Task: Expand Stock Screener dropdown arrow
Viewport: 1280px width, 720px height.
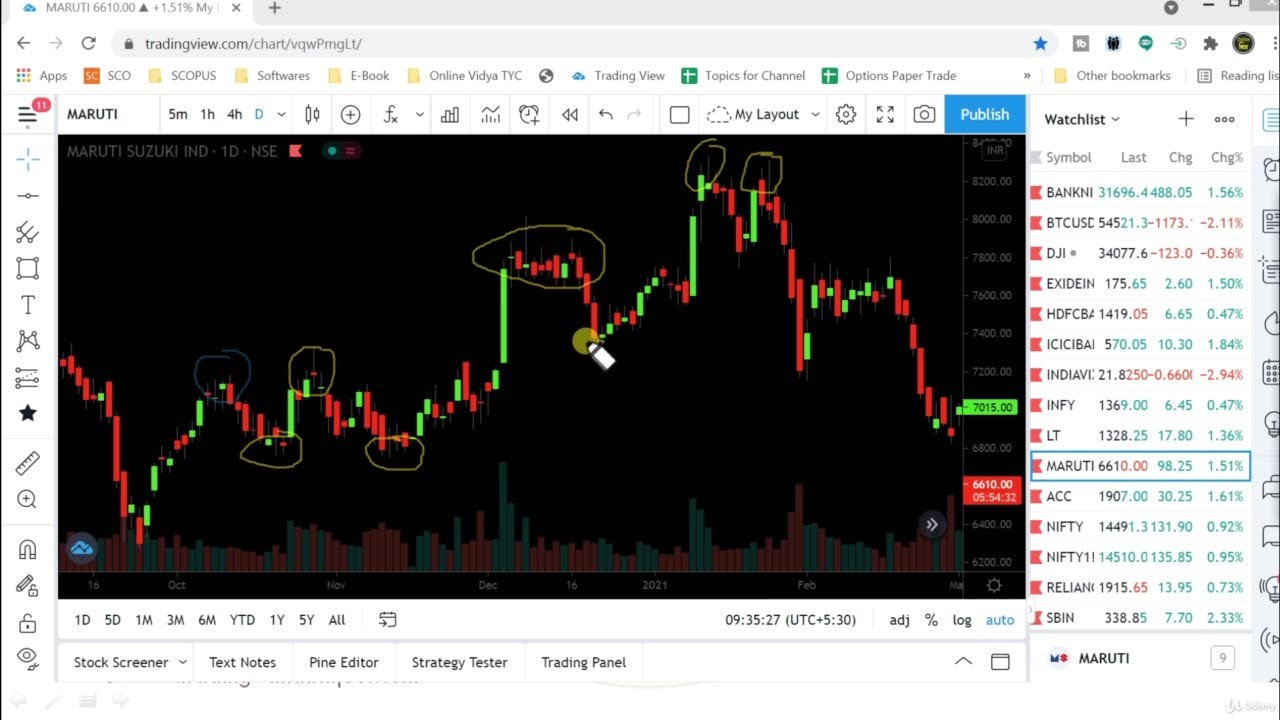Action: 183,662
